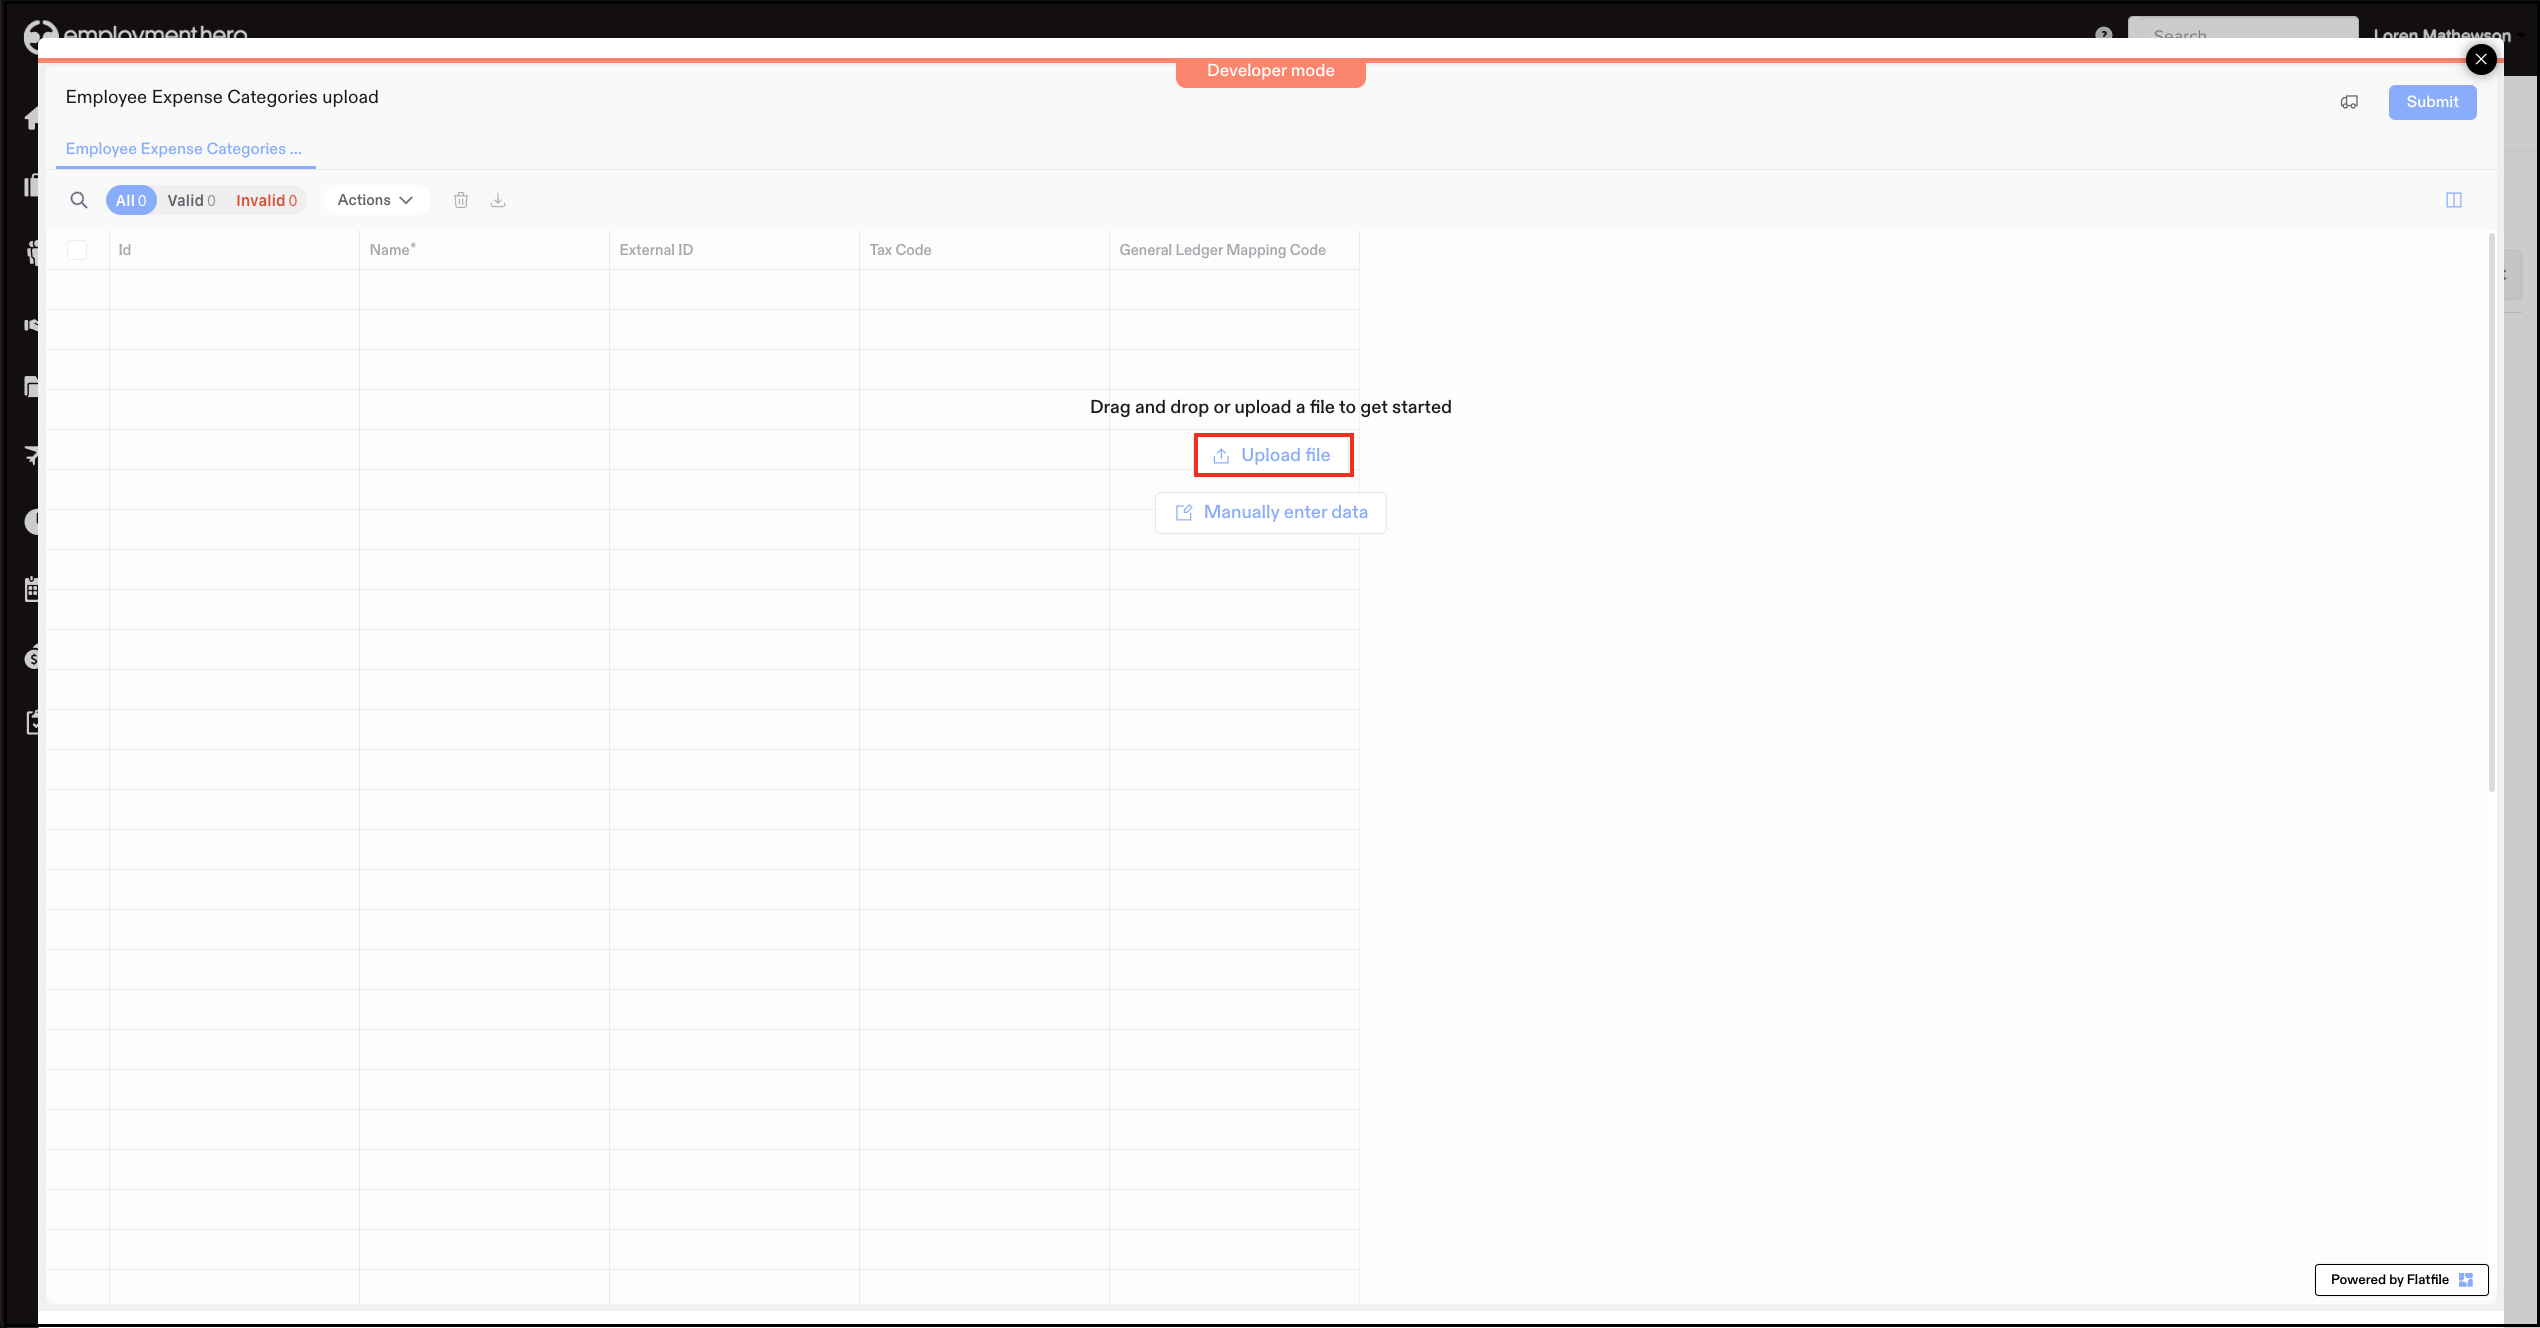Click the Flatfile logo icon
Screen dimensions: 2540x1328
(2466, 1279)
